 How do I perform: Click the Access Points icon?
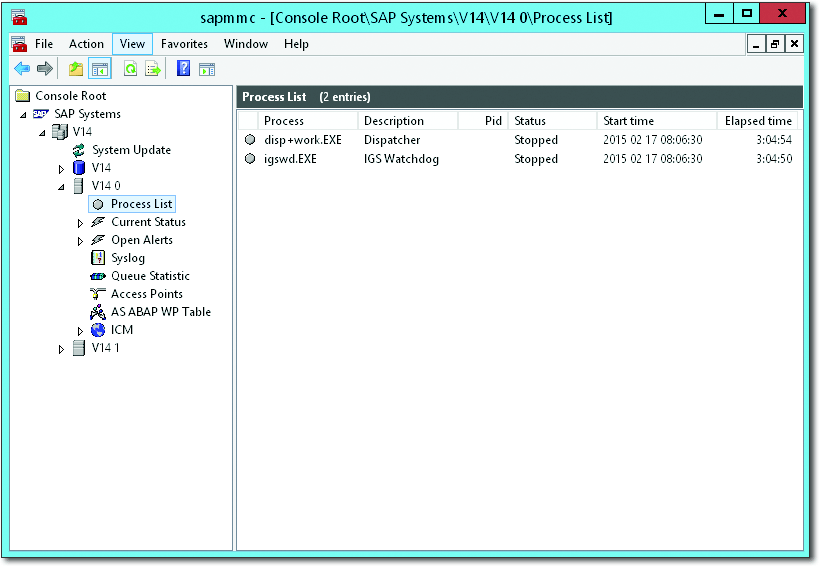[x=98, y=294]
